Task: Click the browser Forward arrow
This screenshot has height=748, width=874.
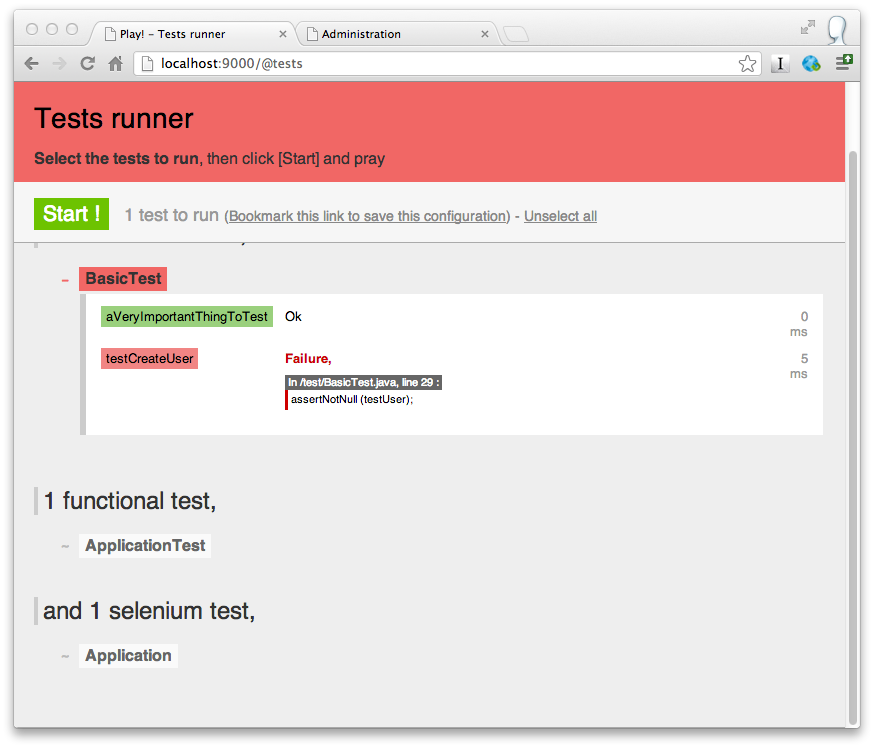Action: point(59,63)
